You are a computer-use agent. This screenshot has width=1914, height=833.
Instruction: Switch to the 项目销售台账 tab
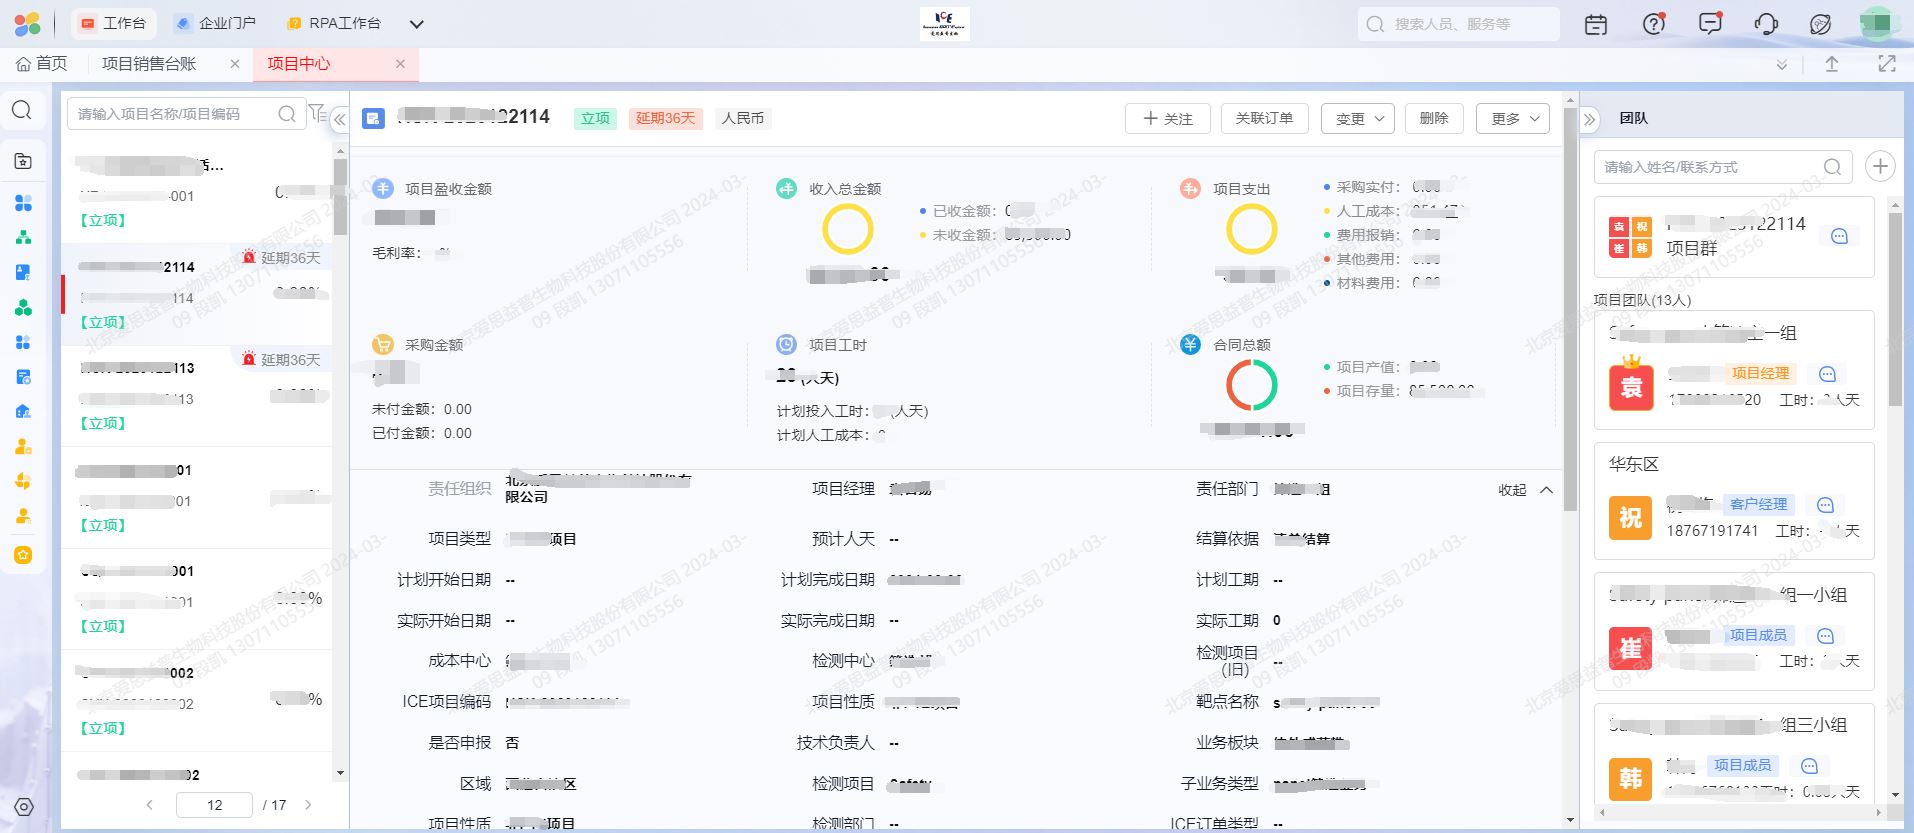[x=149, y=64]
